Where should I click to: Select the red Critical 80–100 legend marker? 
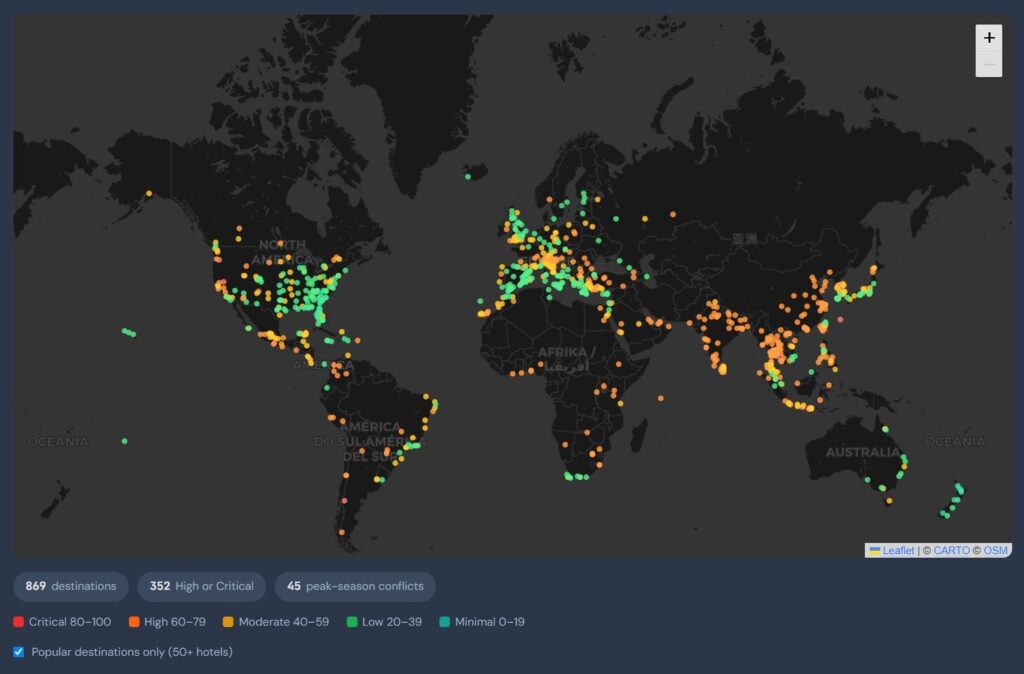pyautogui.click(x=17, y=621)
